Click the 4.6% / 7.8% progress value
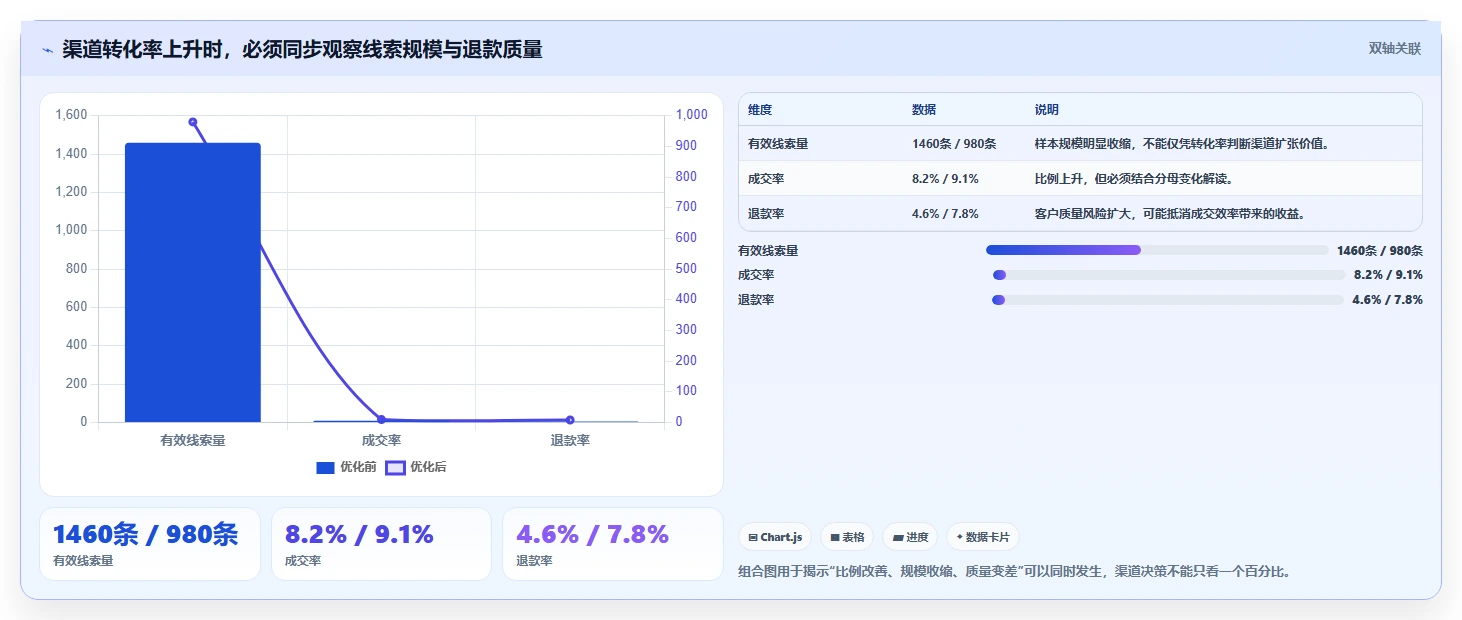Viewport: 1462px width, 620px height. tap(1387, 300)
